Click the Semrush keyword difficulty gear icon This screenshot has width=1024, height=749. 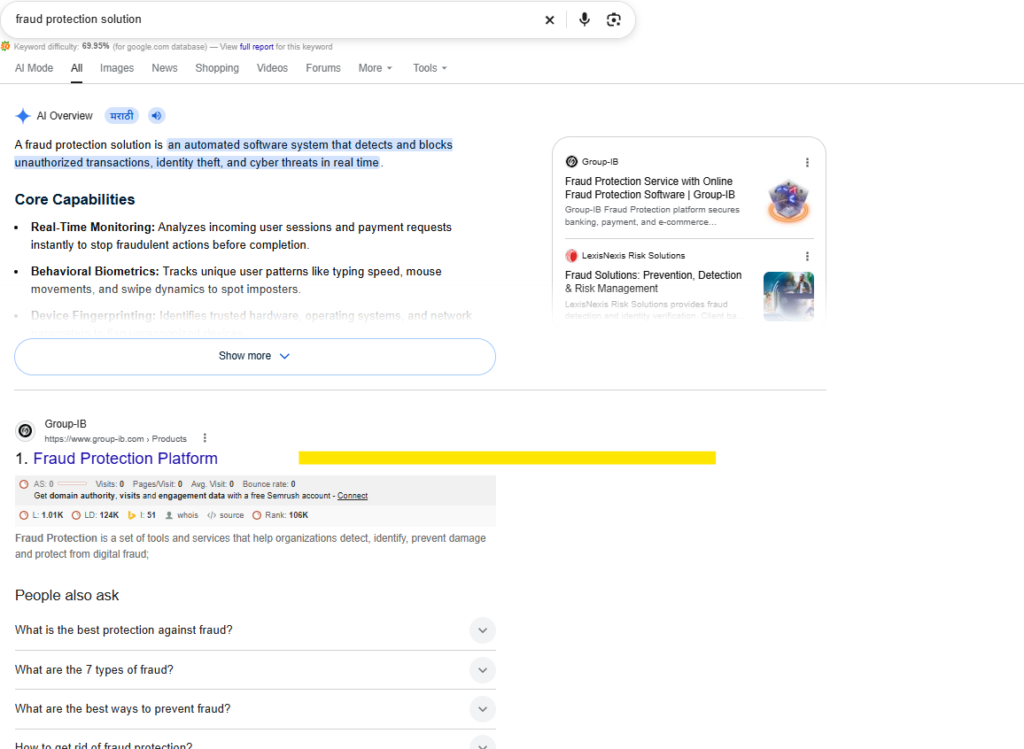(5, 46)
